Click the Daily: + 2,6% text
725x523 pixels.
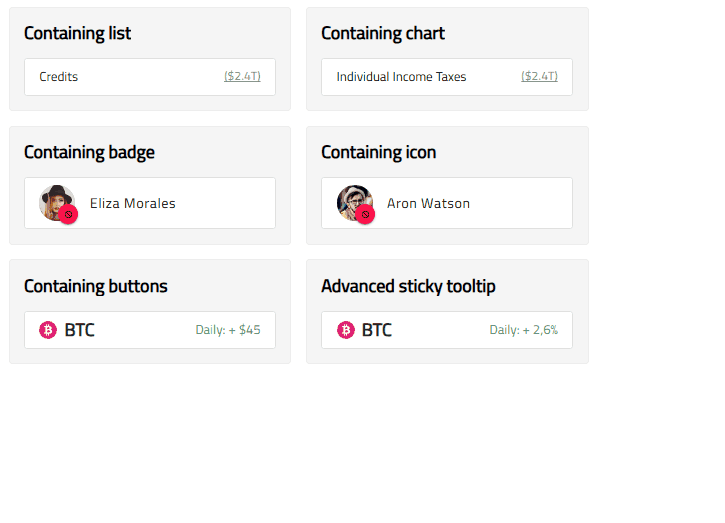pos(523,330)
